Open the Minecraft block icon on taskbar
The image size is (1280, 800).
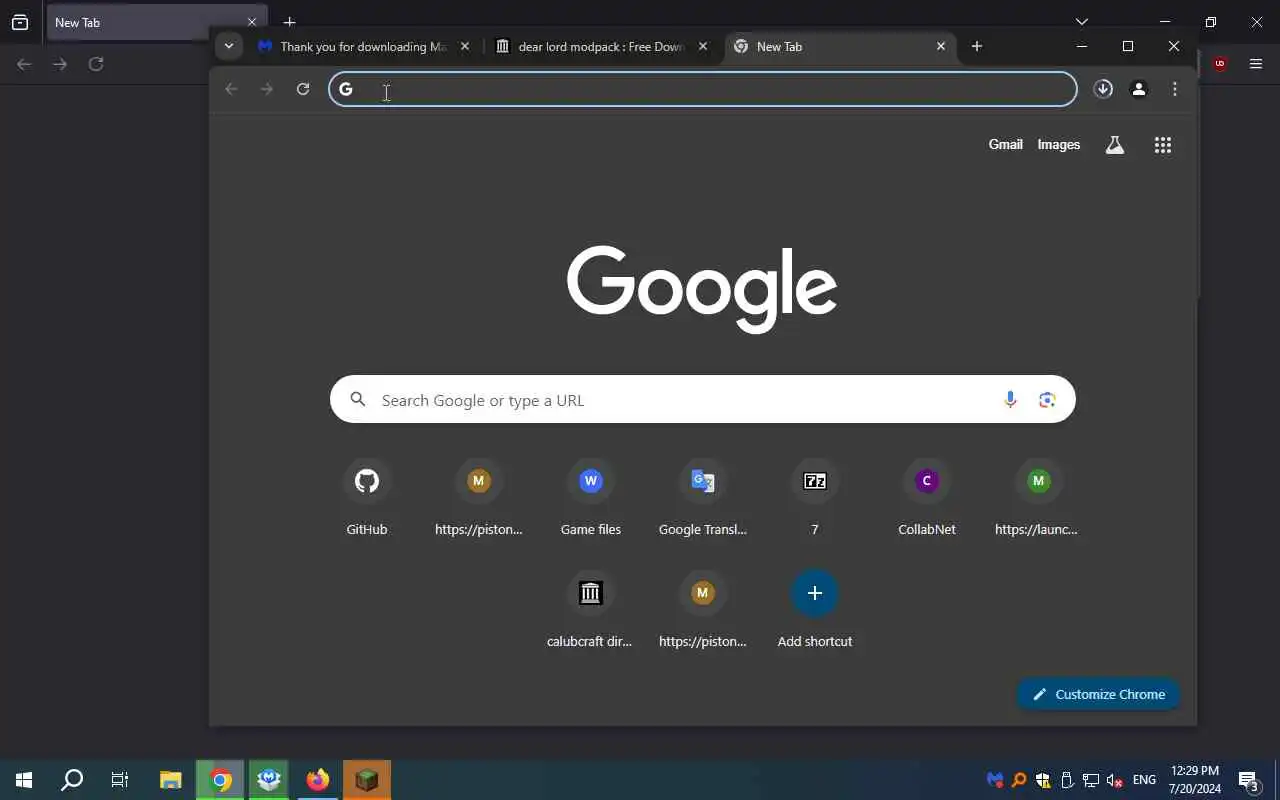367,780
